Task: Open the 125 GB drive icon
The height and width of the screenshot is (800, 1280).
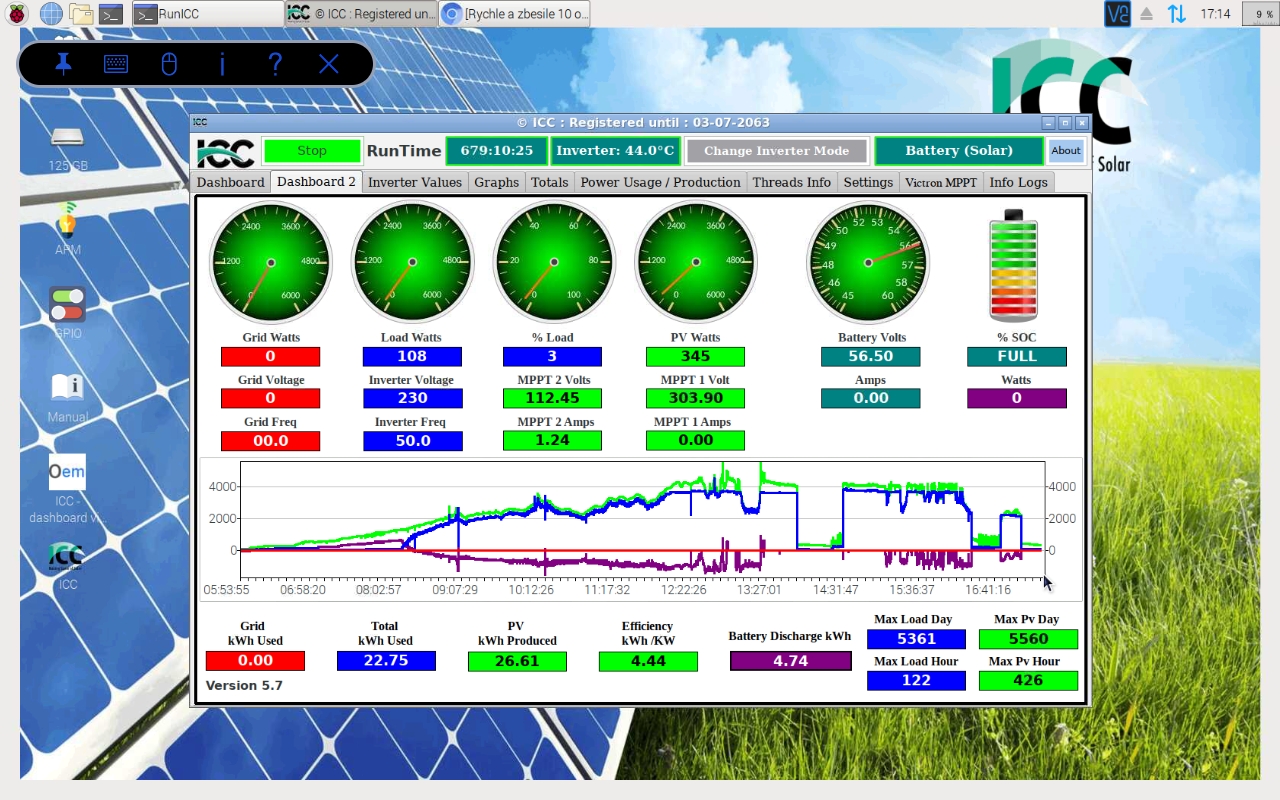Action: 67,138
